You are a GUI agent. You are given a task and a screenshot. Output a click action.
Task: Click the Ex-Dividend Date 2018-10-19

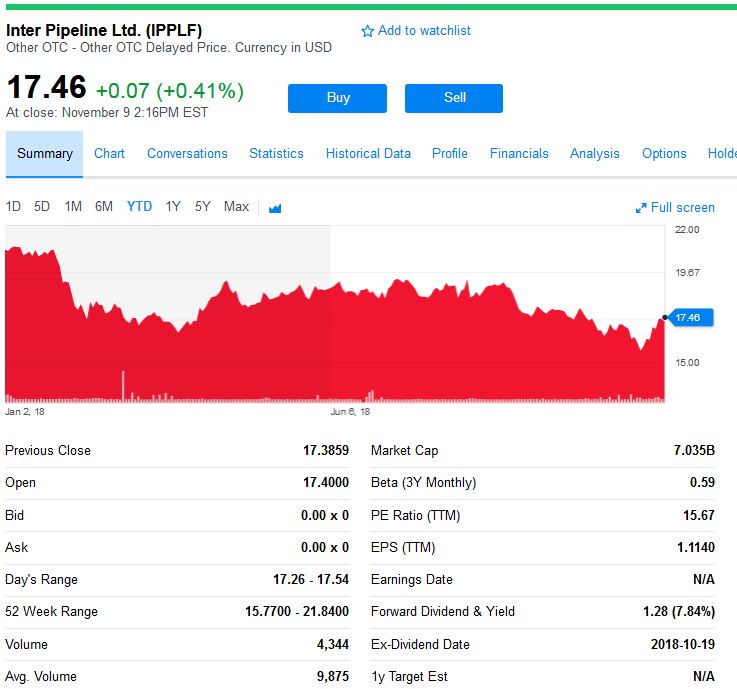pyautogui.click(x=683, y=644)
